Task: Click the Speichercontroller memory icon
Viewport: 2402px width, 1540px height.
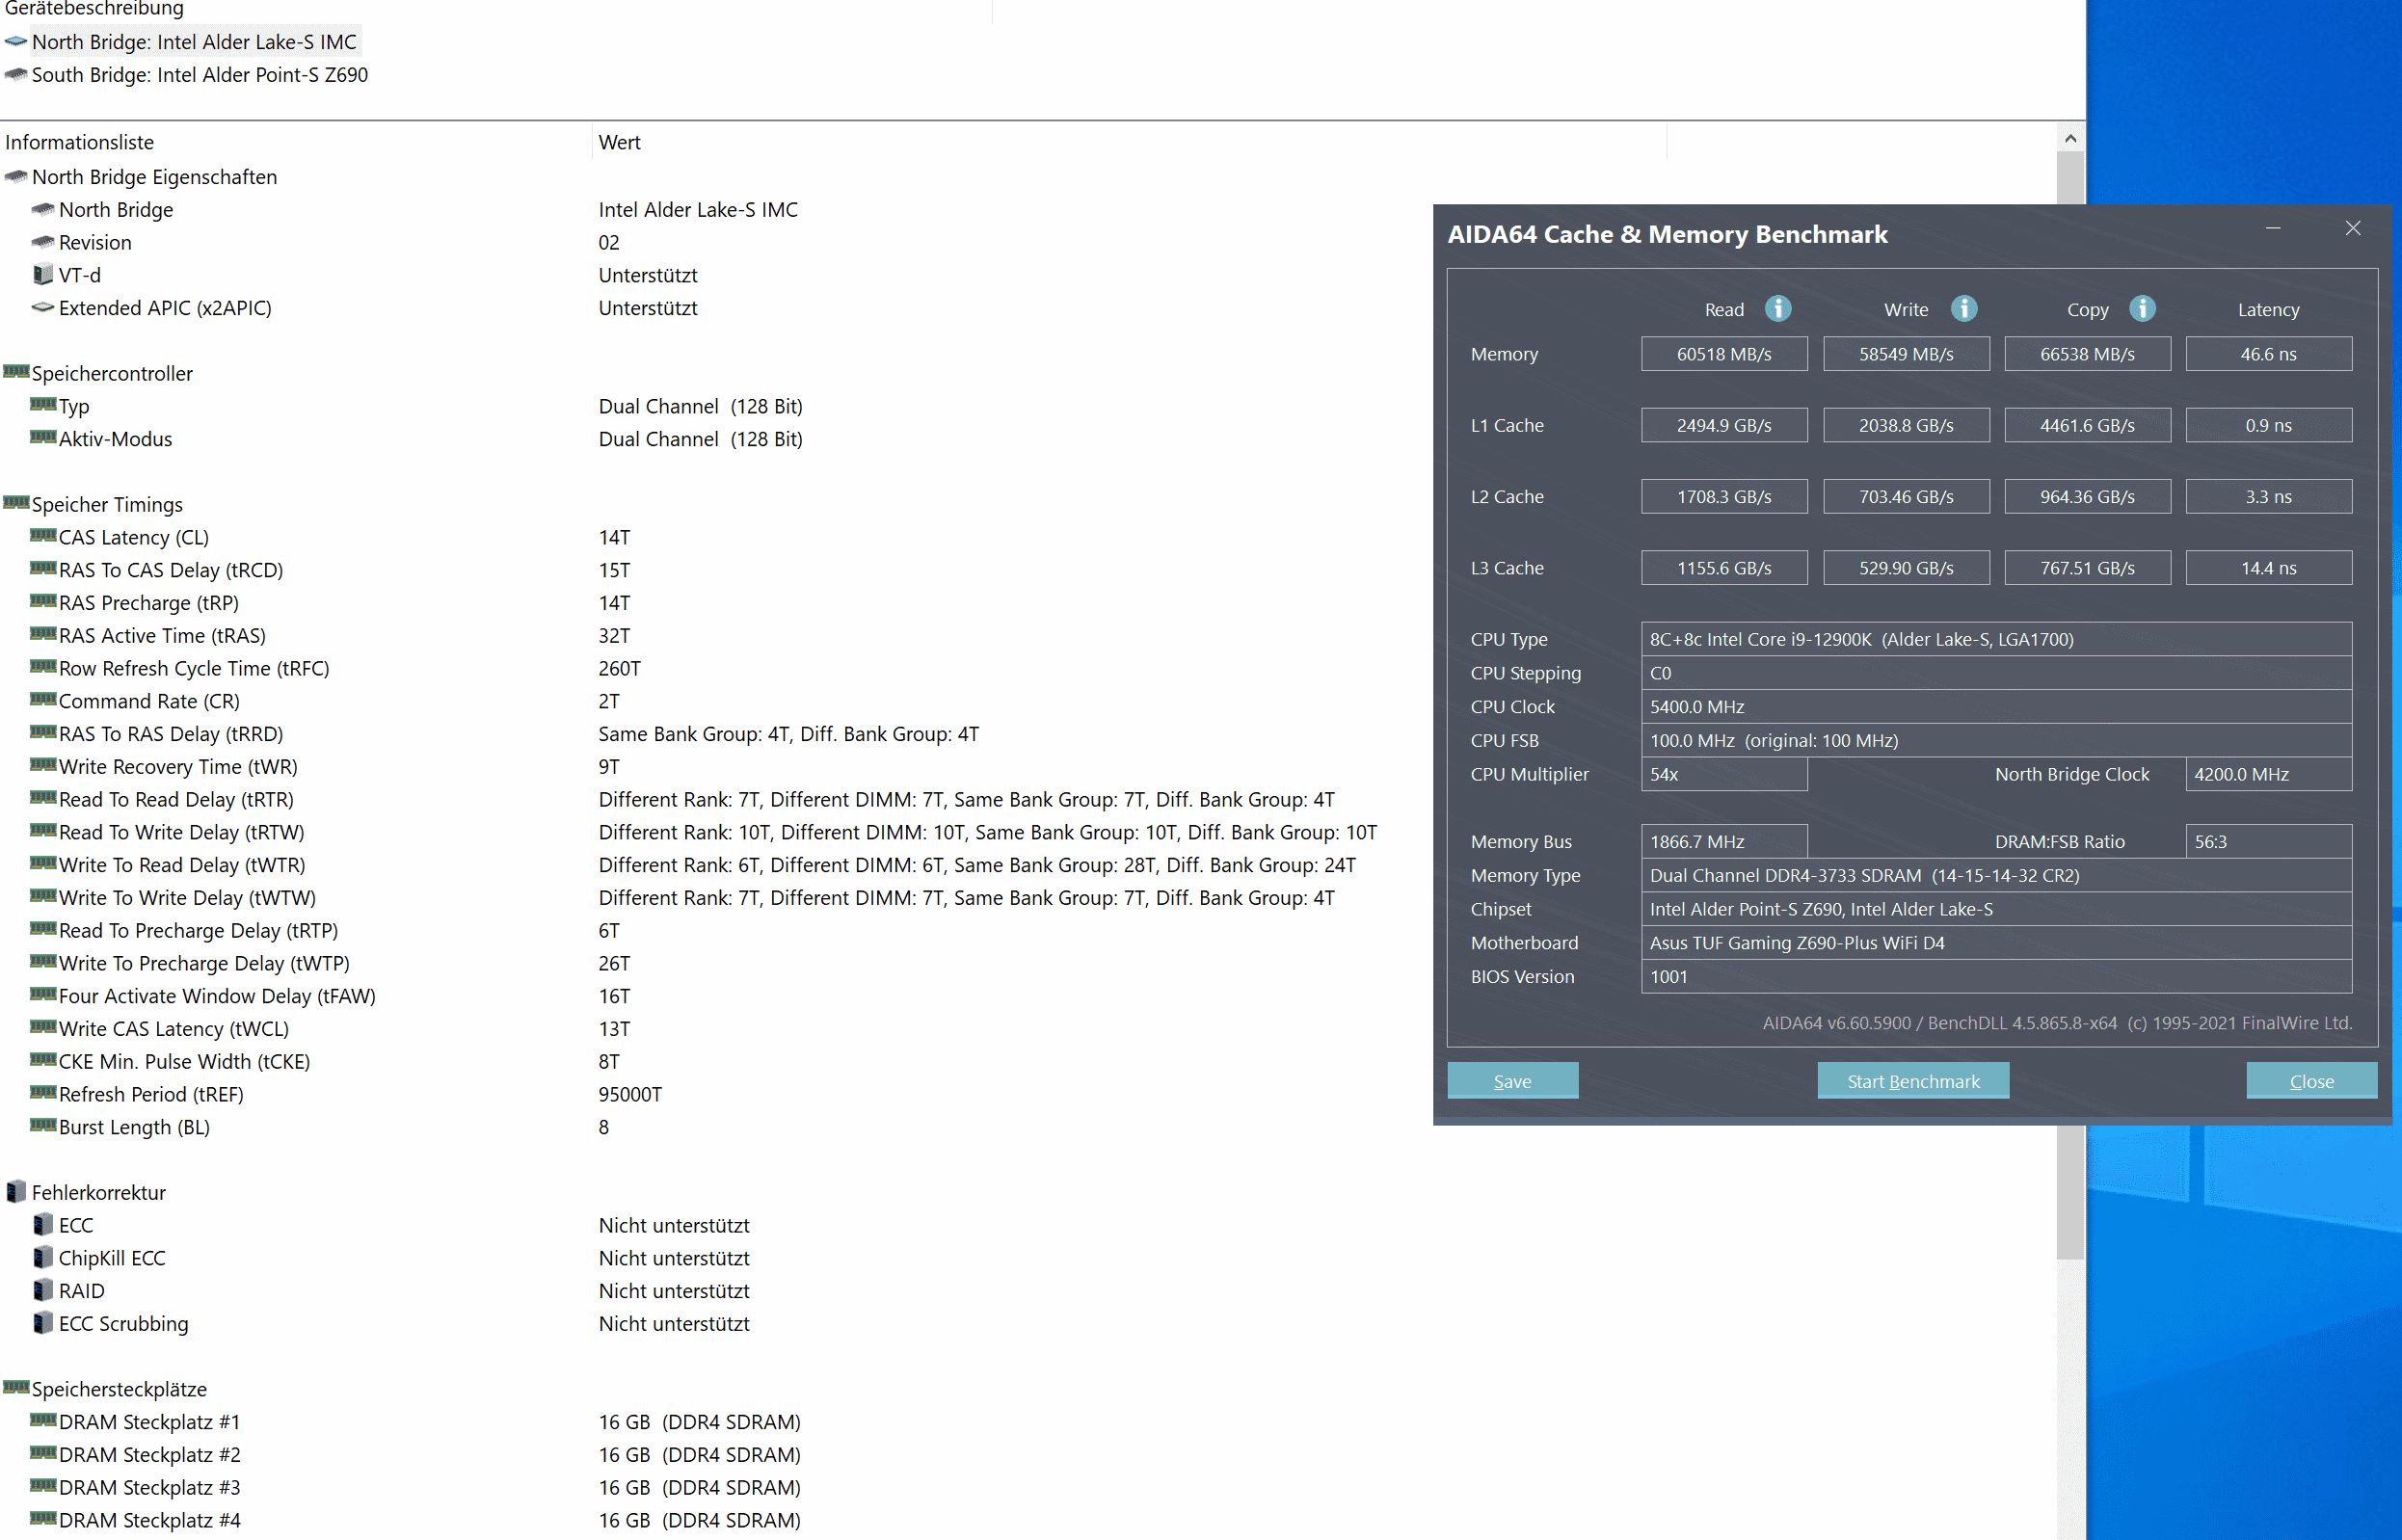Action: pos(16,372)
